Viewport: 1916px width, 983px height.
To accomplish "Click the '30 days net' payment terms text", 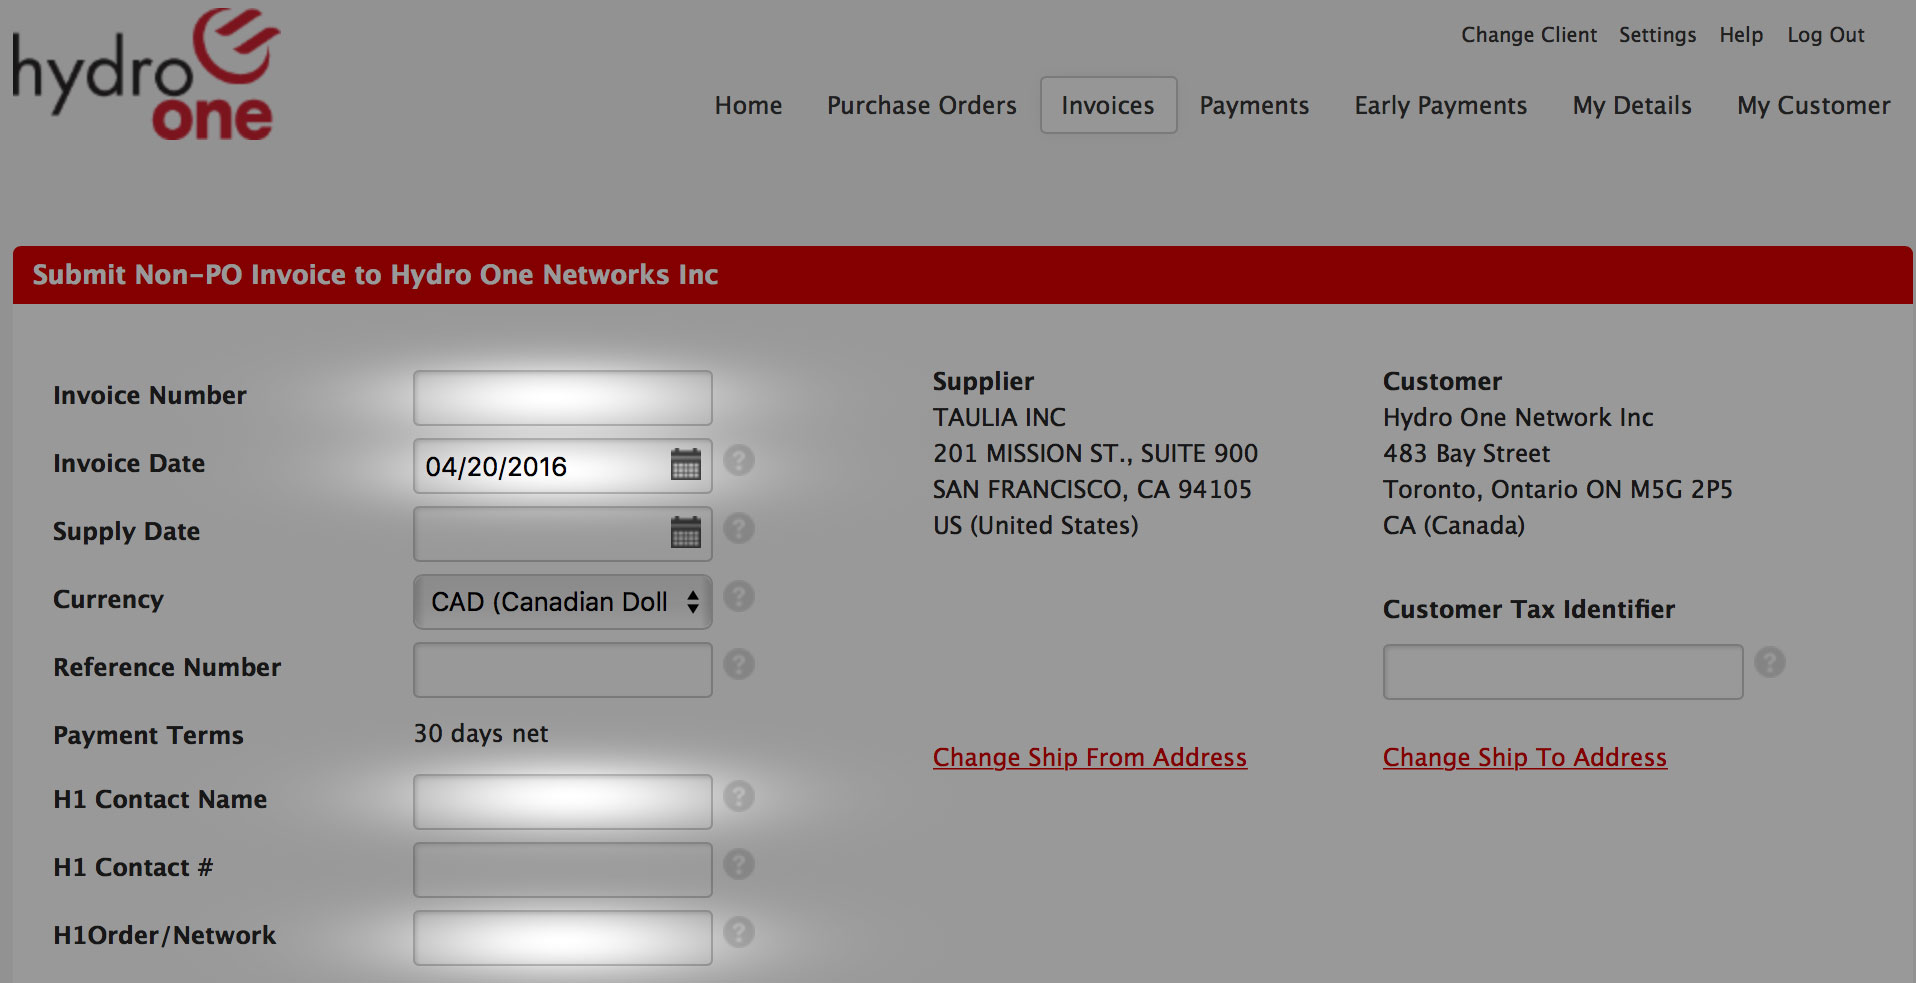I will click(481, 734).
